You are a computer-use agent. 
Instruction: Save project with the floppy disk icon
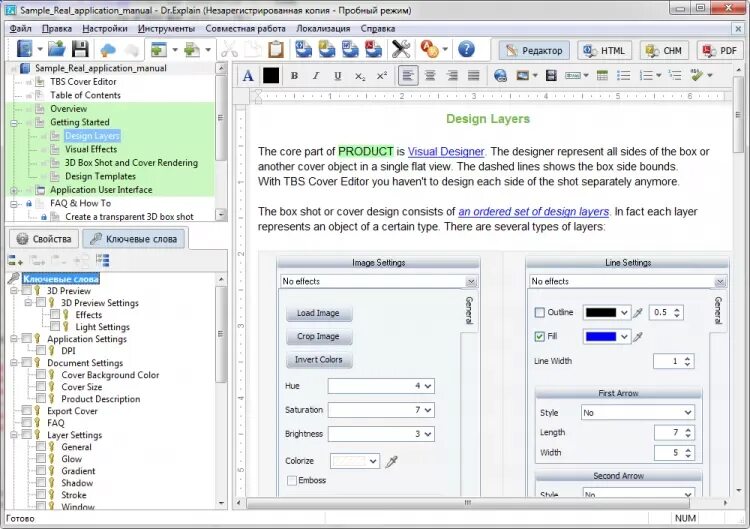pyautogui.click(x=80, y=49)
